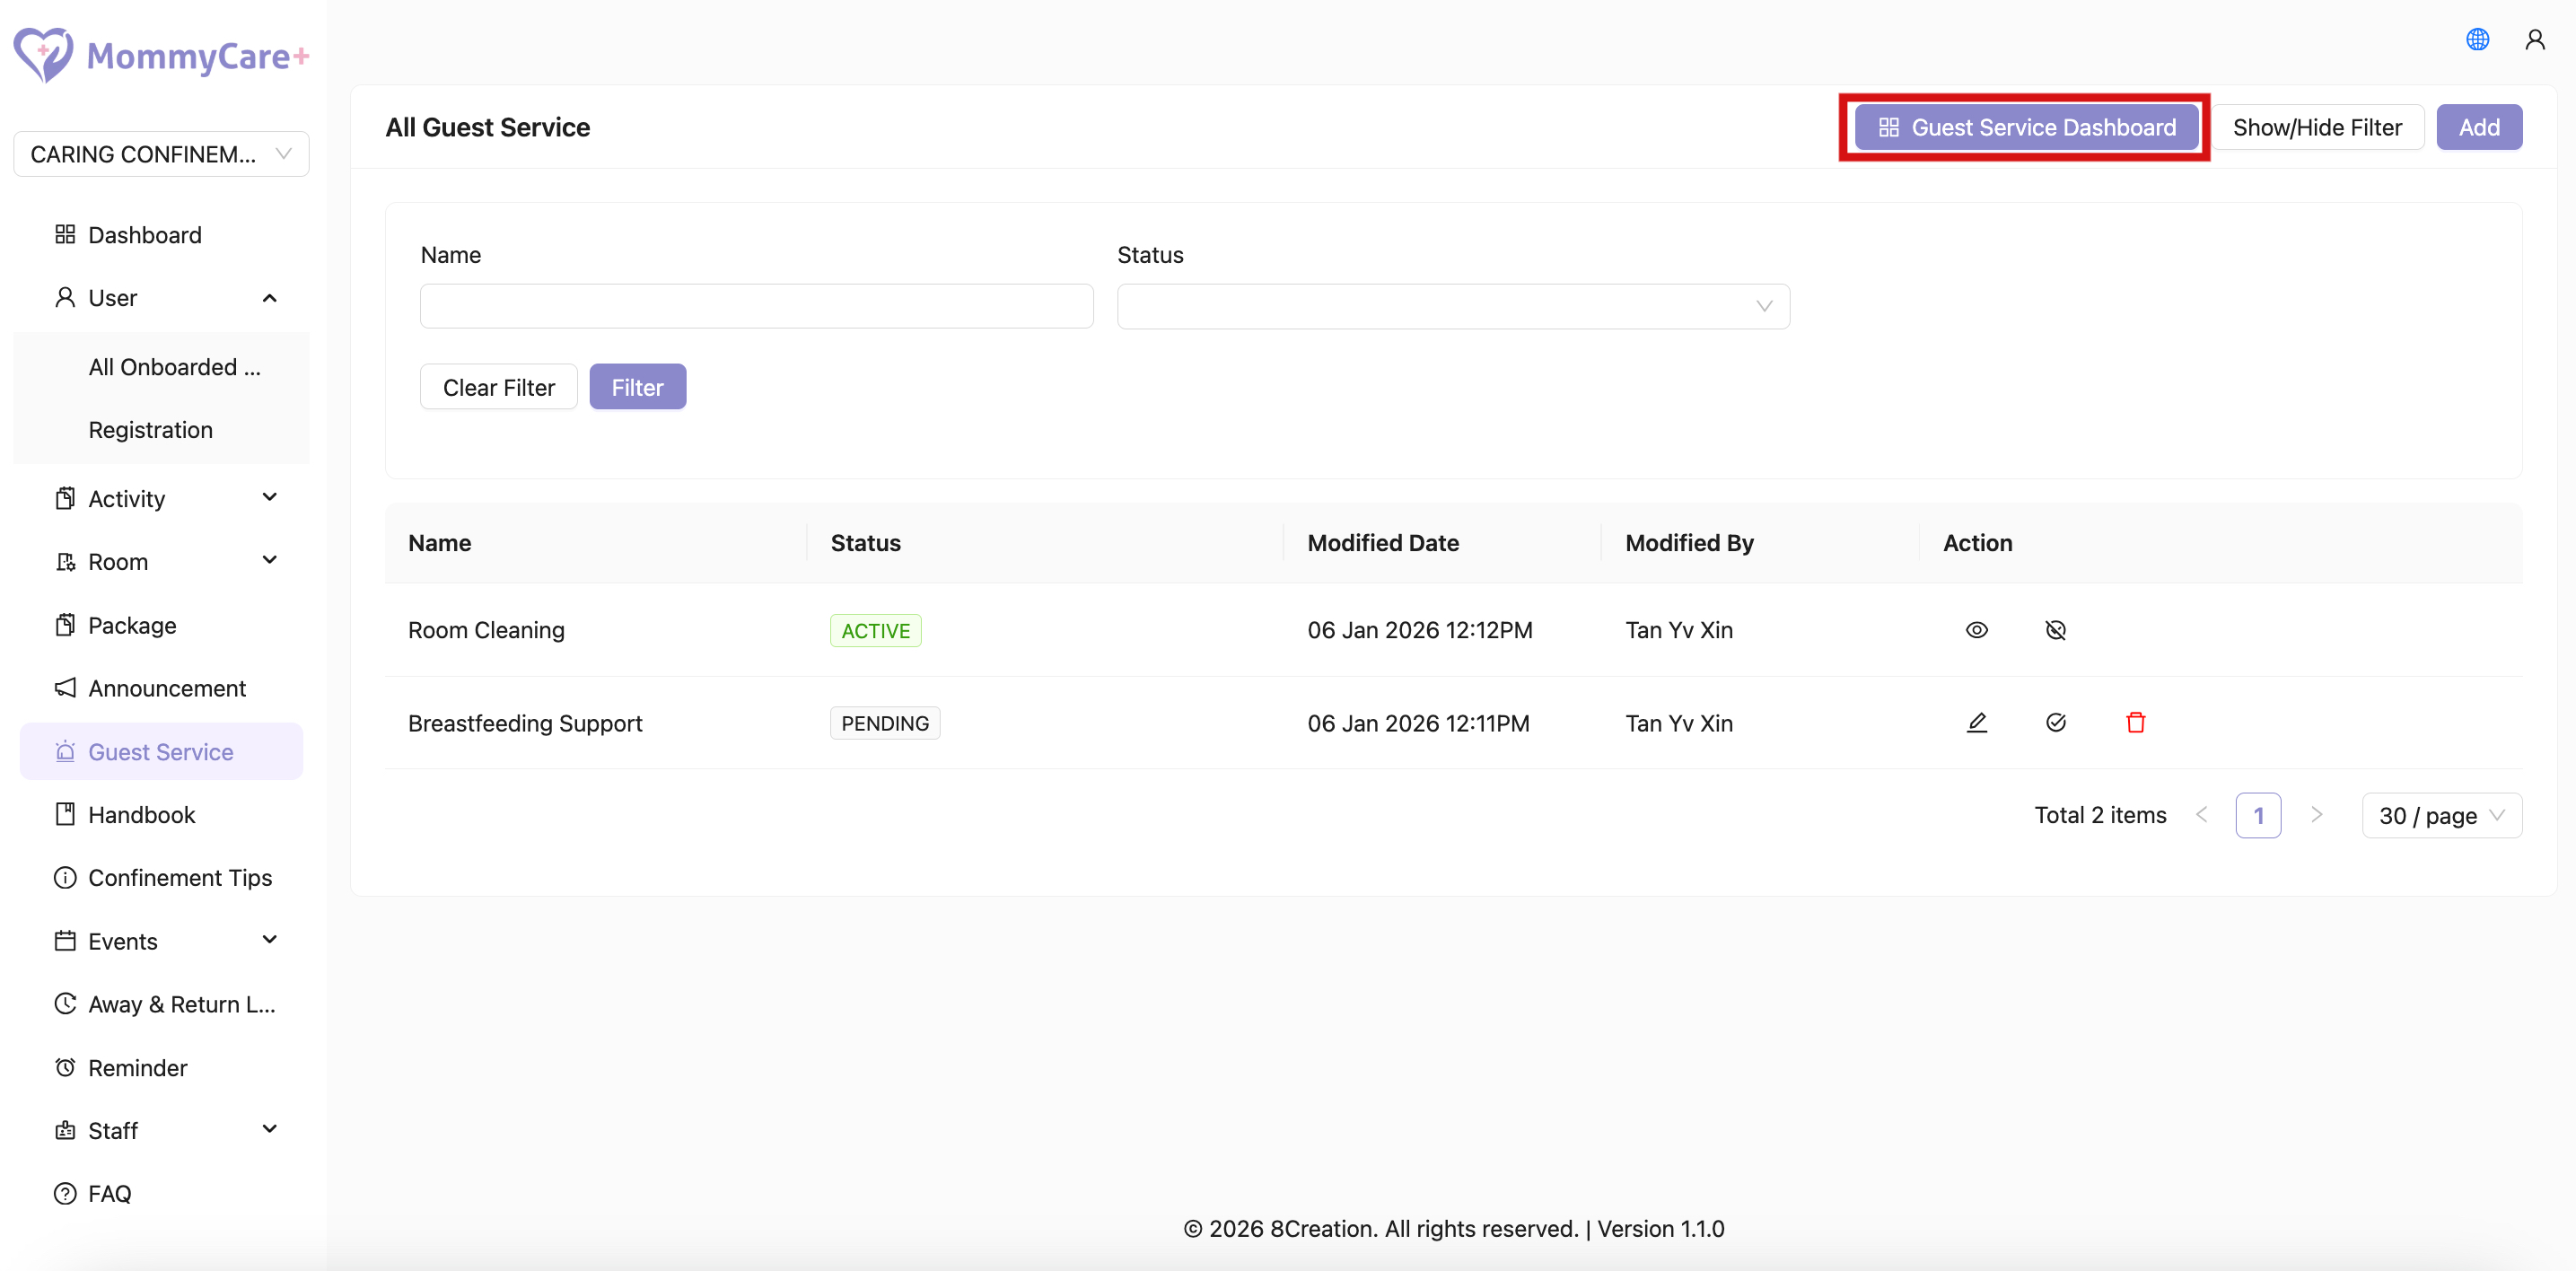2576x1271 pixels.
Task: Open the Announcement section icon
Action: point(65,688)
